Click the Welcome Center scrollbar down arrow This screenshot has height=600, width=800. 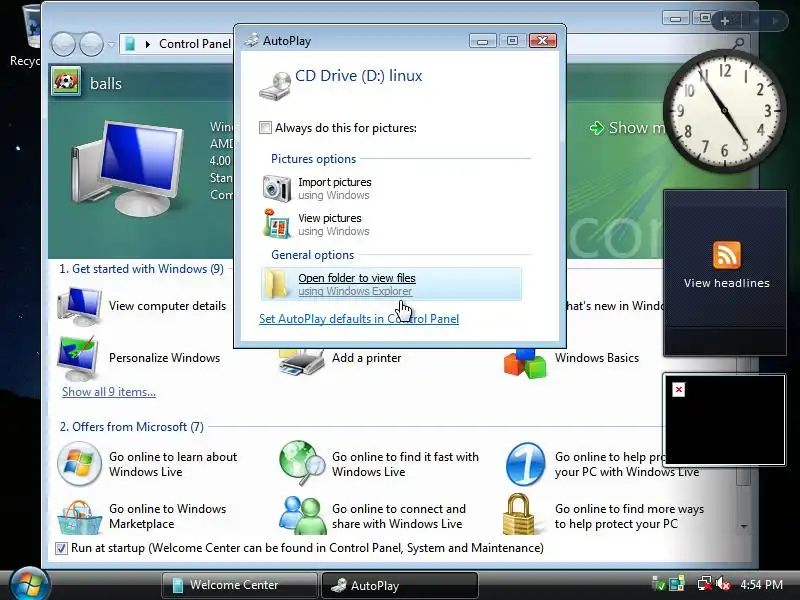point(744,526)
